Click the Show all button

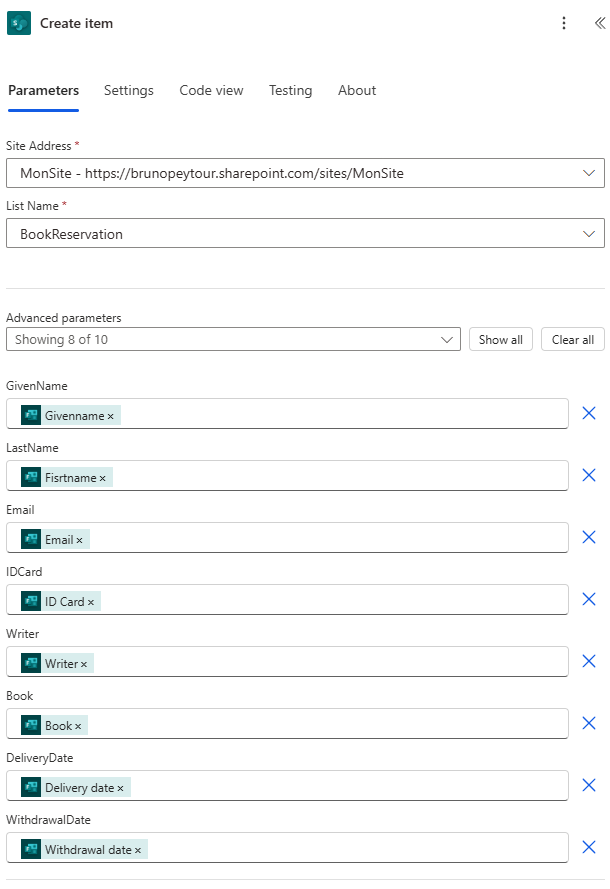[x=500, y=340]
